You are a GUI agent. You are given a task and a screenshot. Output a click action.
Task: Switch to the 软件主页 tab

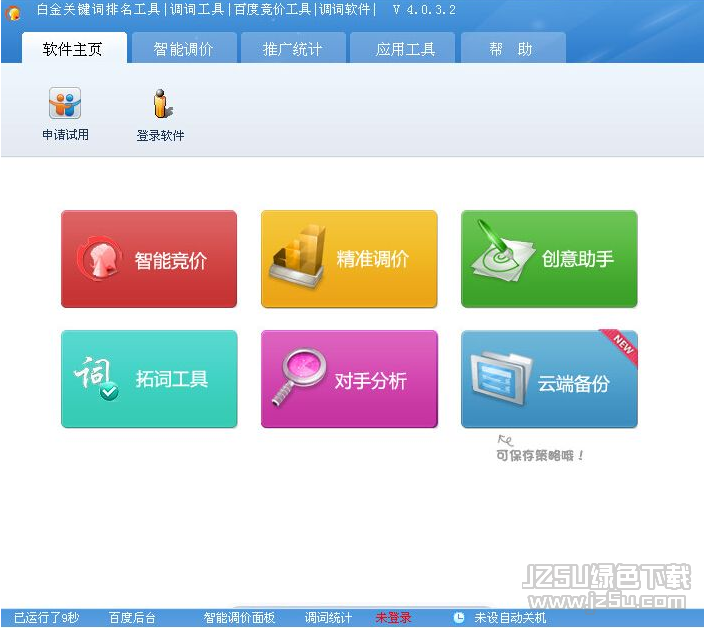coord(74,48)
